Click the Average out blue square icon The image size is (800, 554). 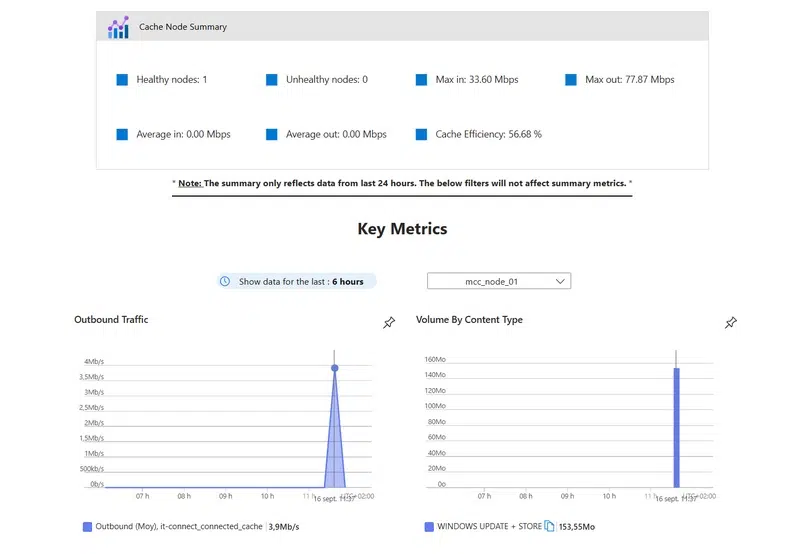272,134
